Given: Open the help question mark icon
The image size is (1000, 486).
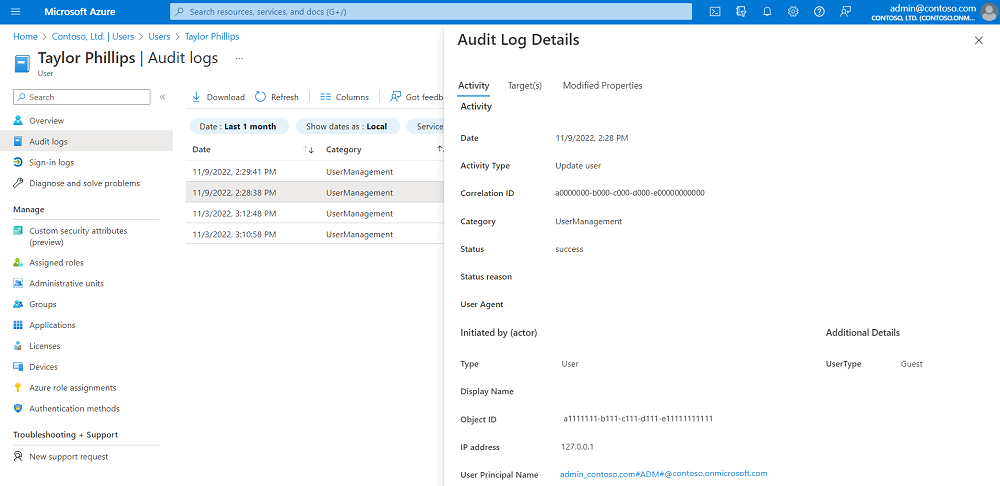Looking at the screenshot, I should (x=820, y=11).
